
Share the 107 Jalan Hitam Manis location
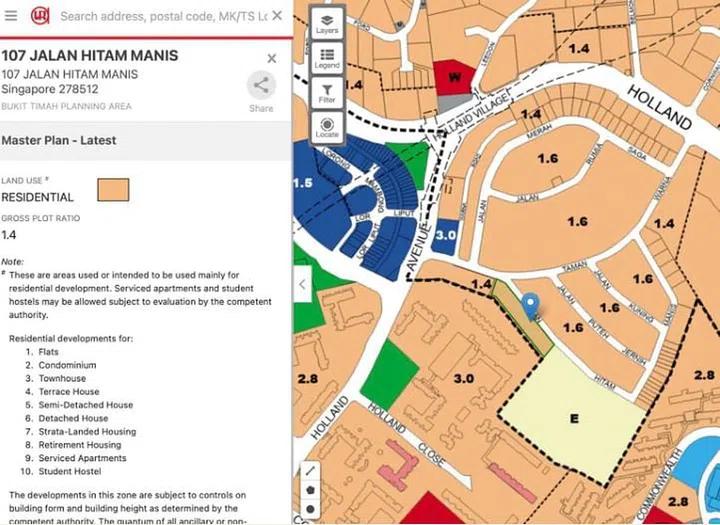click(x=261, y=90)
